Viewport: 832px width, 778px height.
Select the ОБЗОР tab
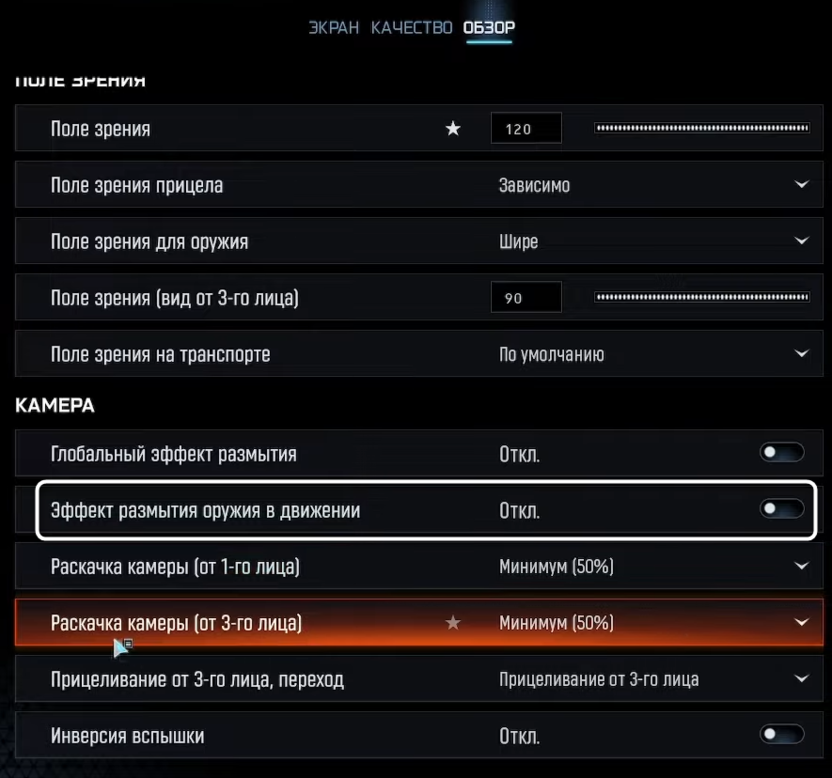[489, 27]
